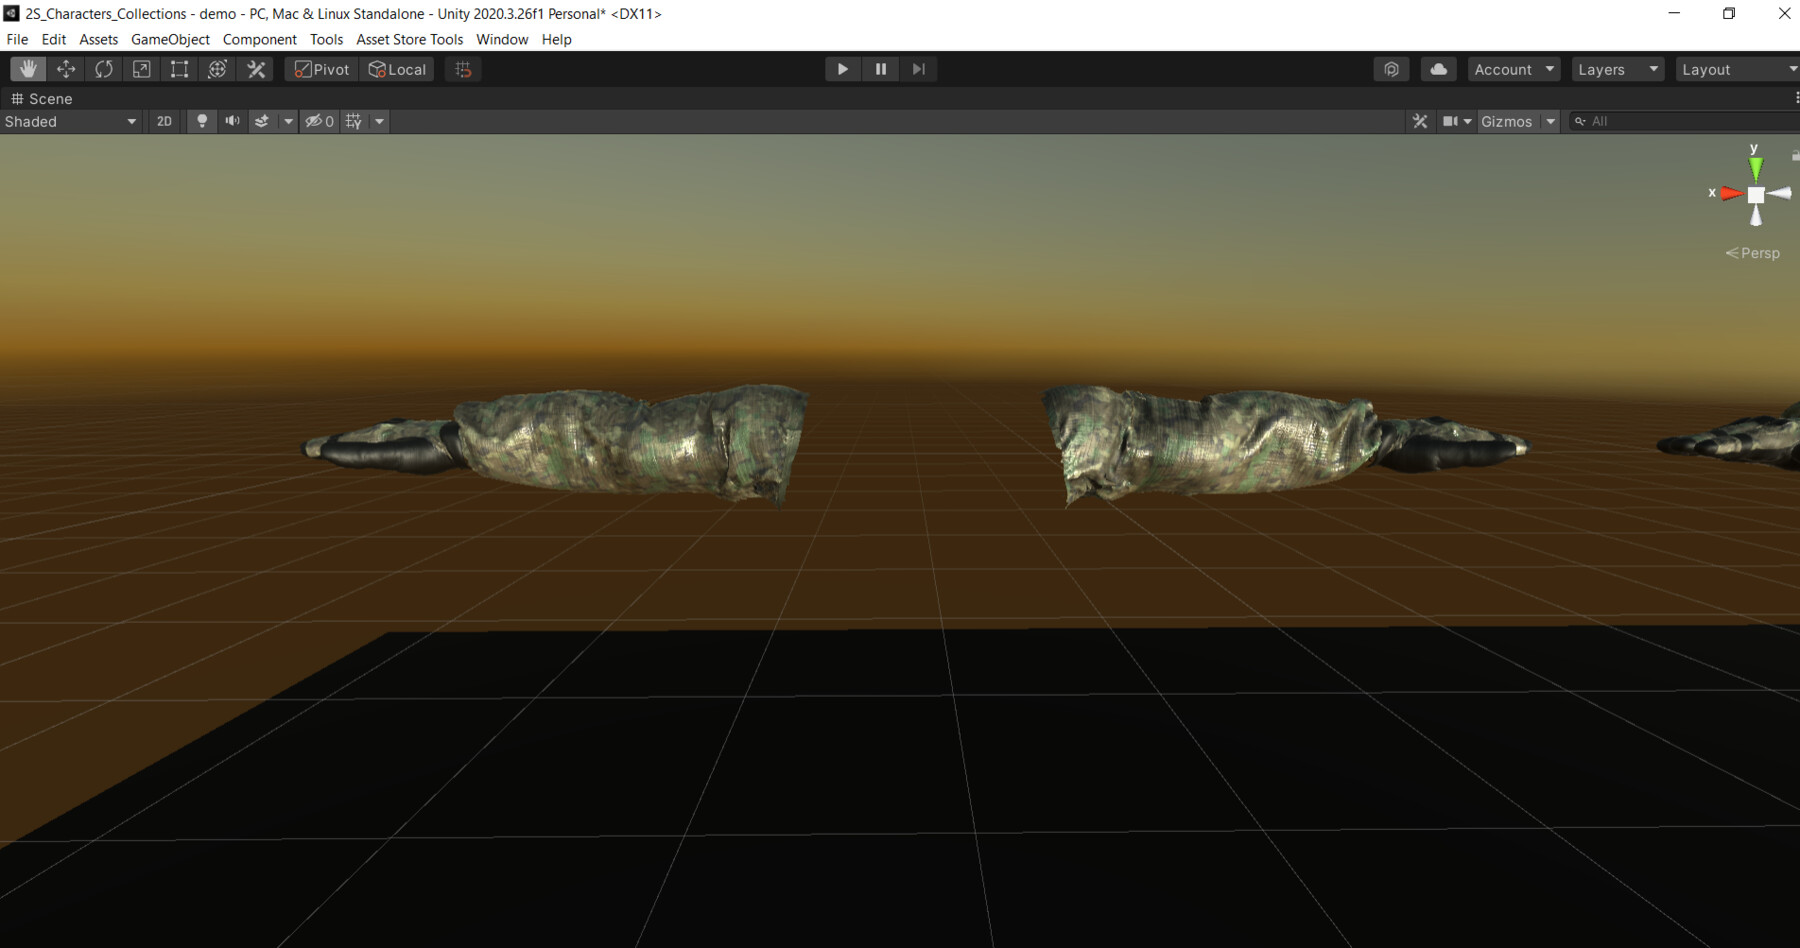Open the Shaded draw mode dropdown

[x=70, y=121]
